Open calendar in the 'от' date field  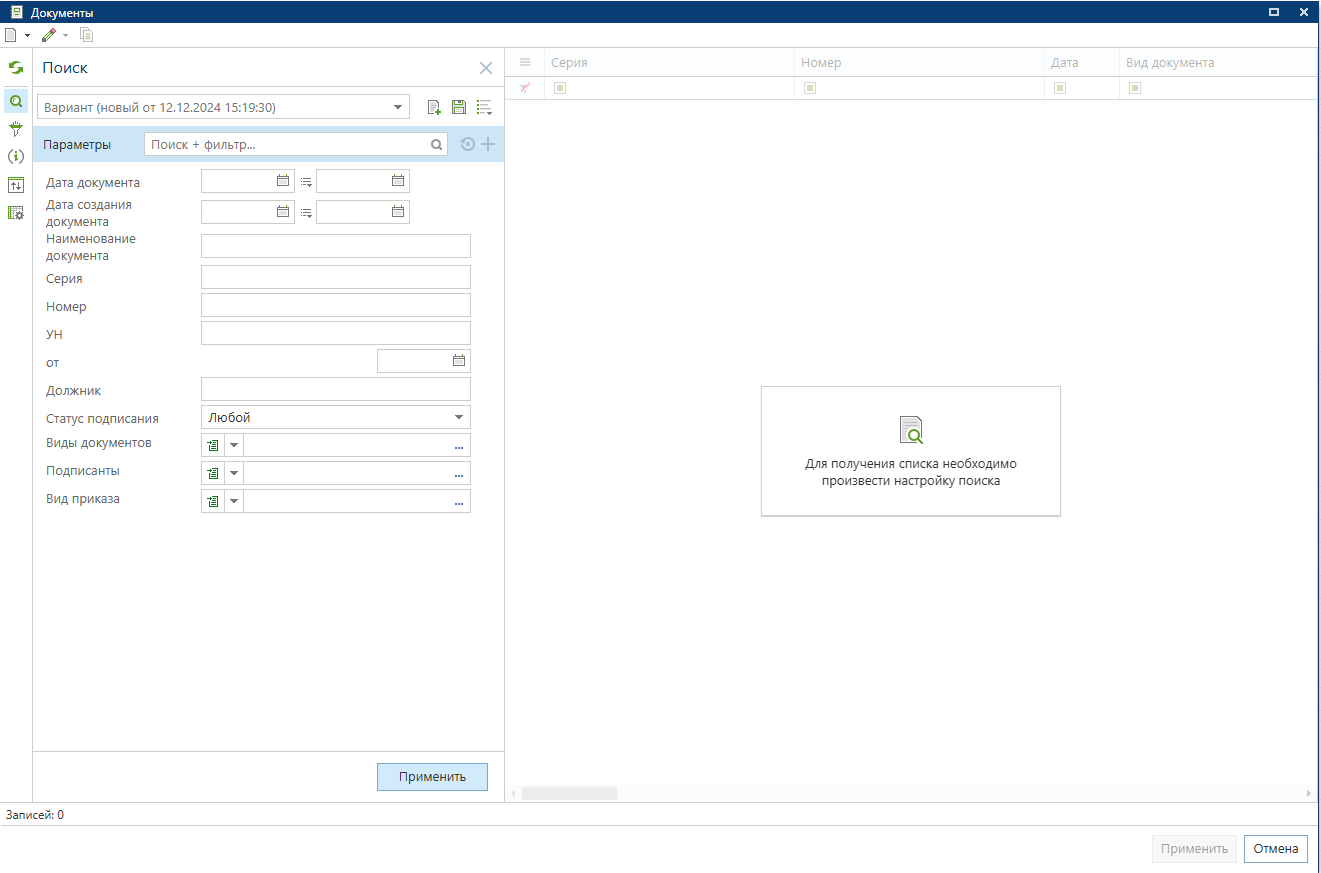point(459,360)
